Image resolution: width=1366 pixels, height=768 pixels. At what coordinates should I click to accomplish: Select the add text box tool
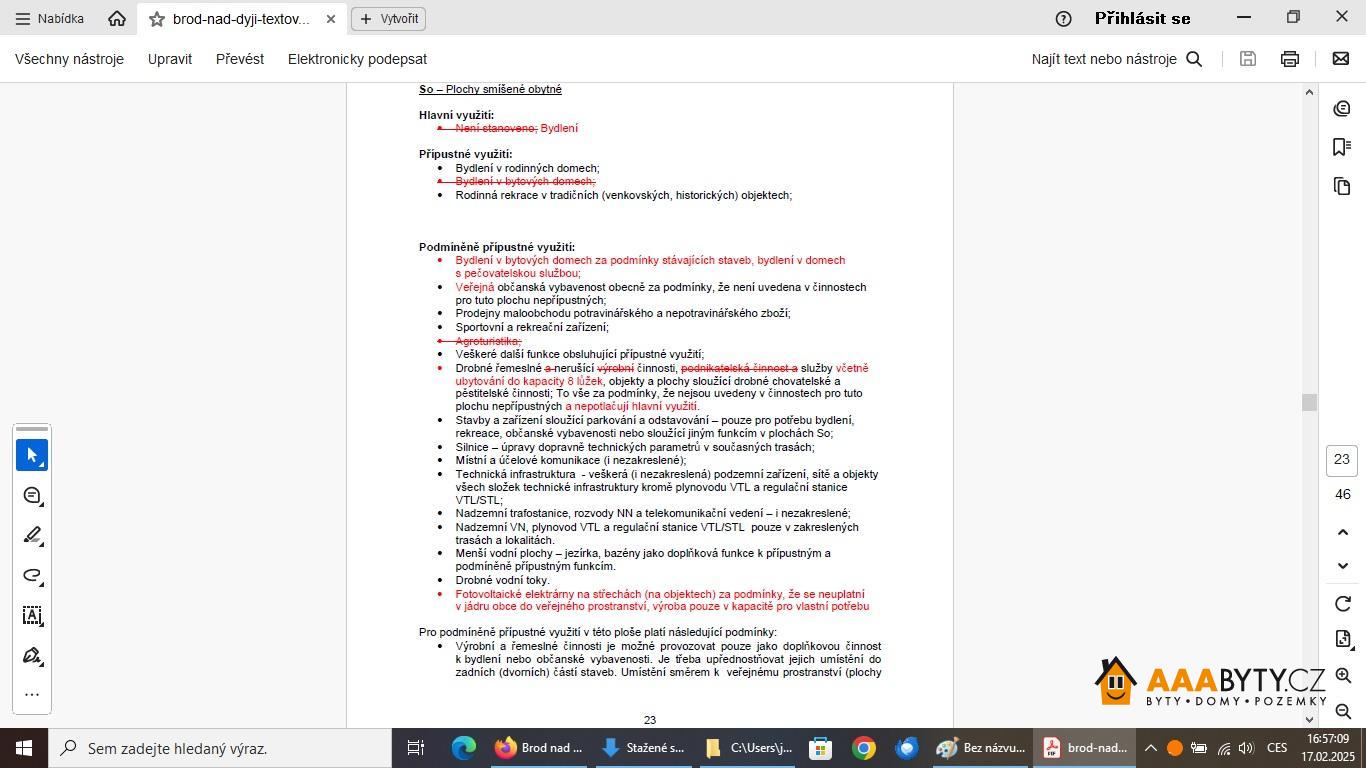click(32, 615)
